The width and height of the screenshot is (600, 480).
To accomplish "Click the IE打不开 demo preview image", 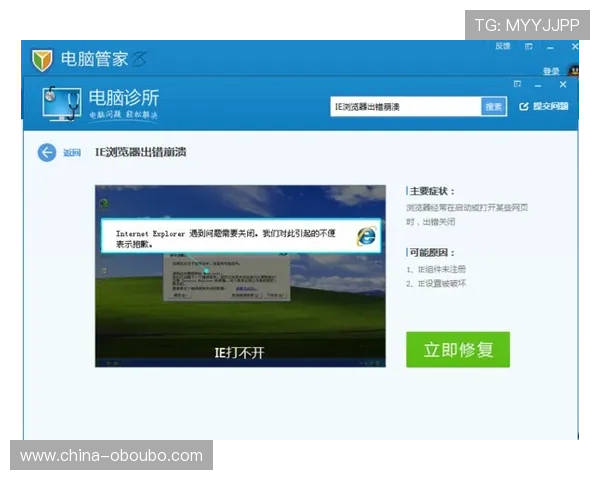I will 240,276.
